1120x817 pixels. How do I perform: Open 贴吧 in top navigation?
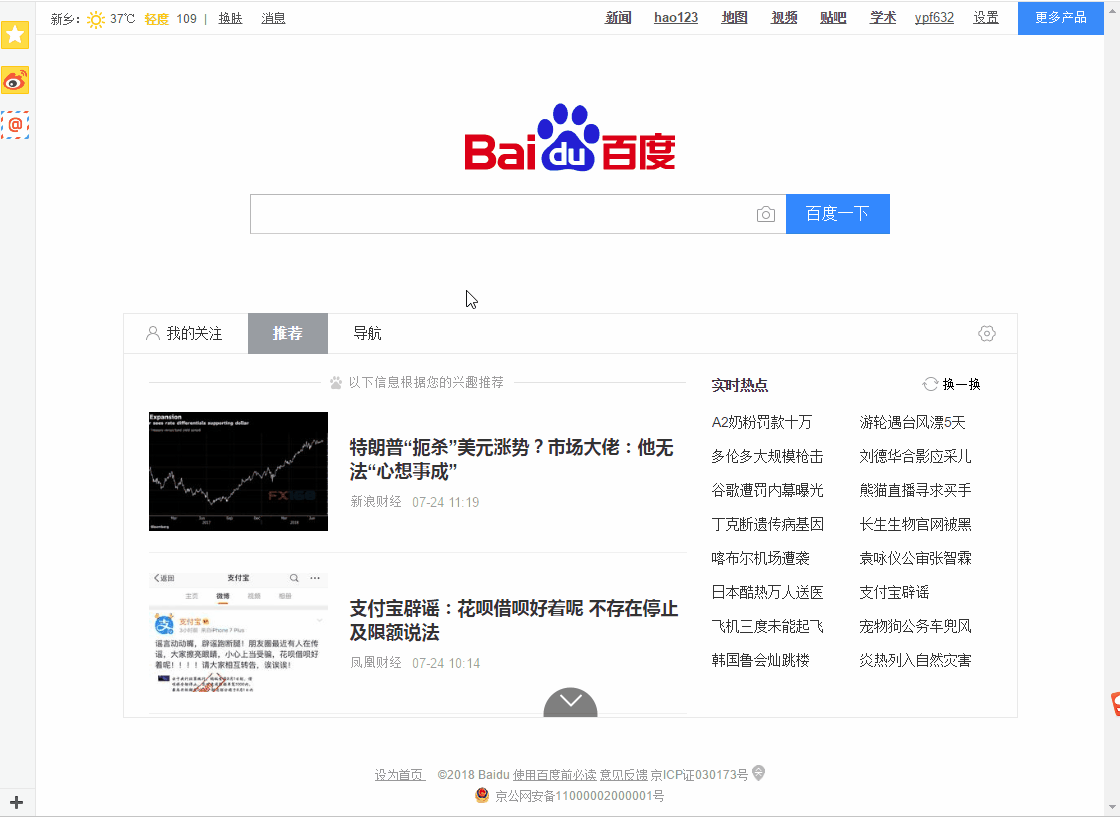833,18
